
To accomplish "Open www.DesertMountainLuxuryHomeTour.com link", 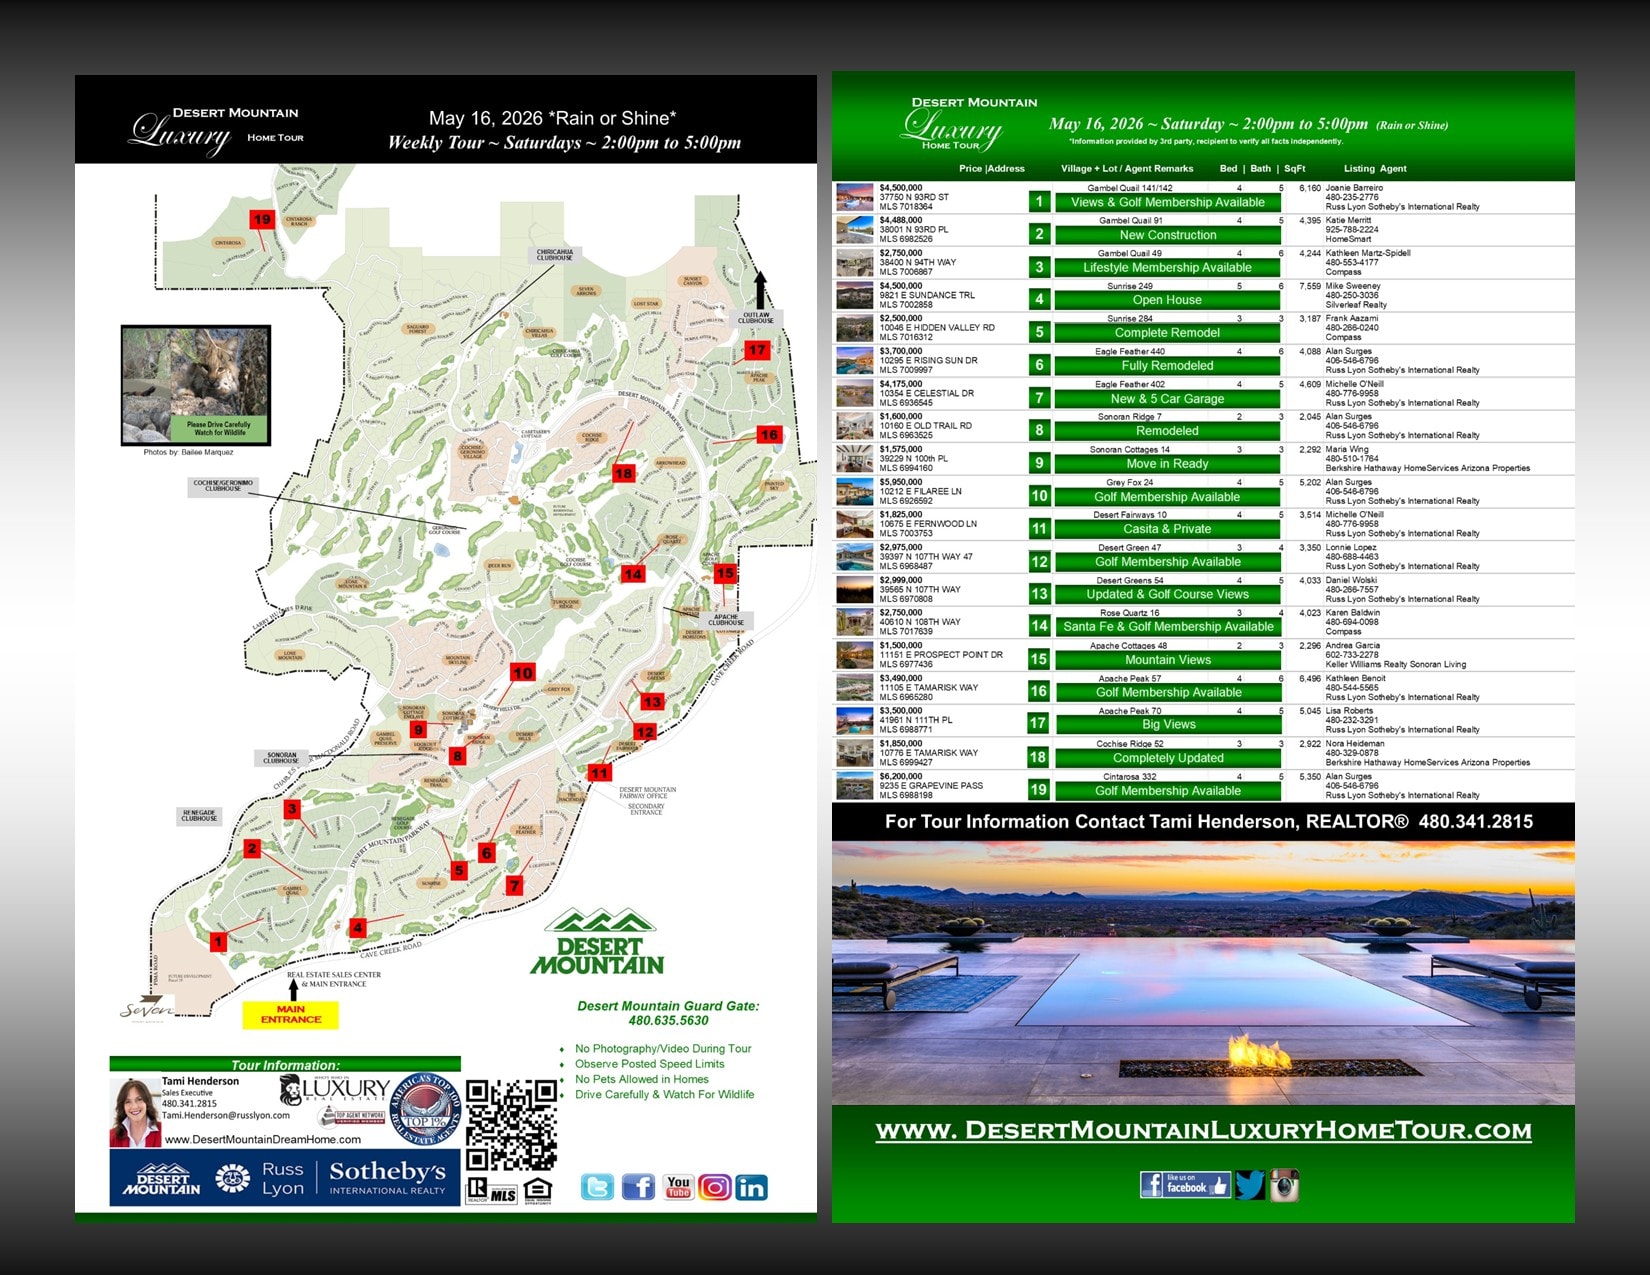I will (1204, 1131).
